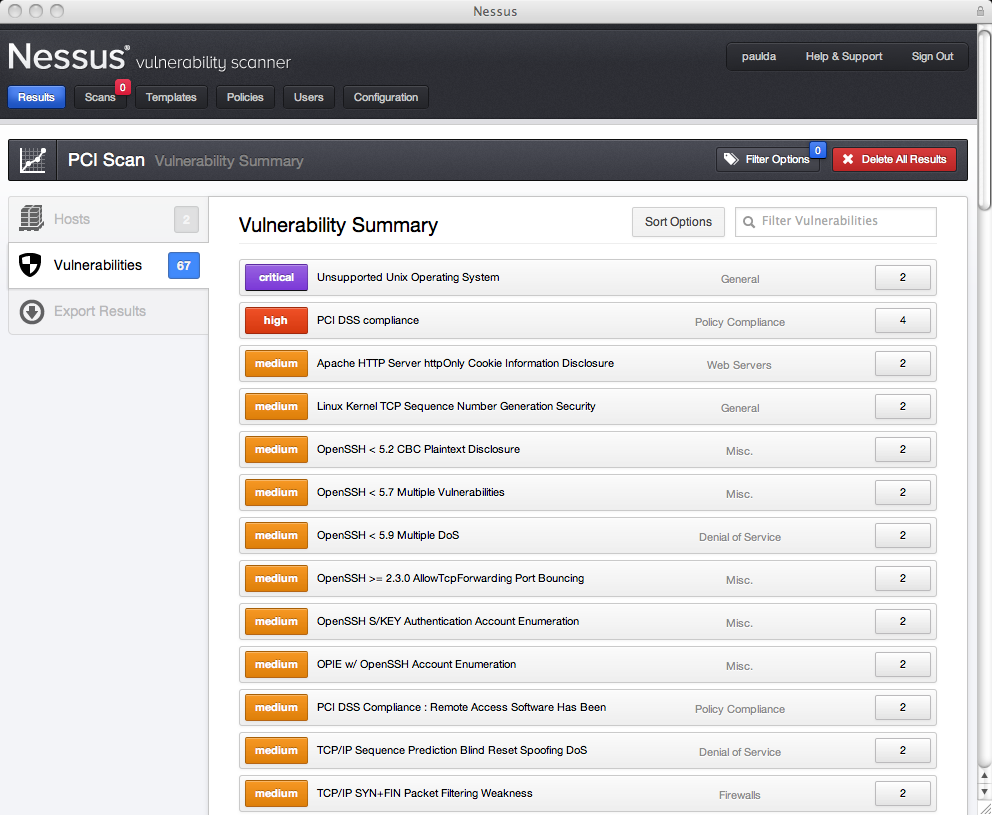Click the Hosts server stack icon
The height and width of the screenshot is (815, 992).
[x=31, y=218]
